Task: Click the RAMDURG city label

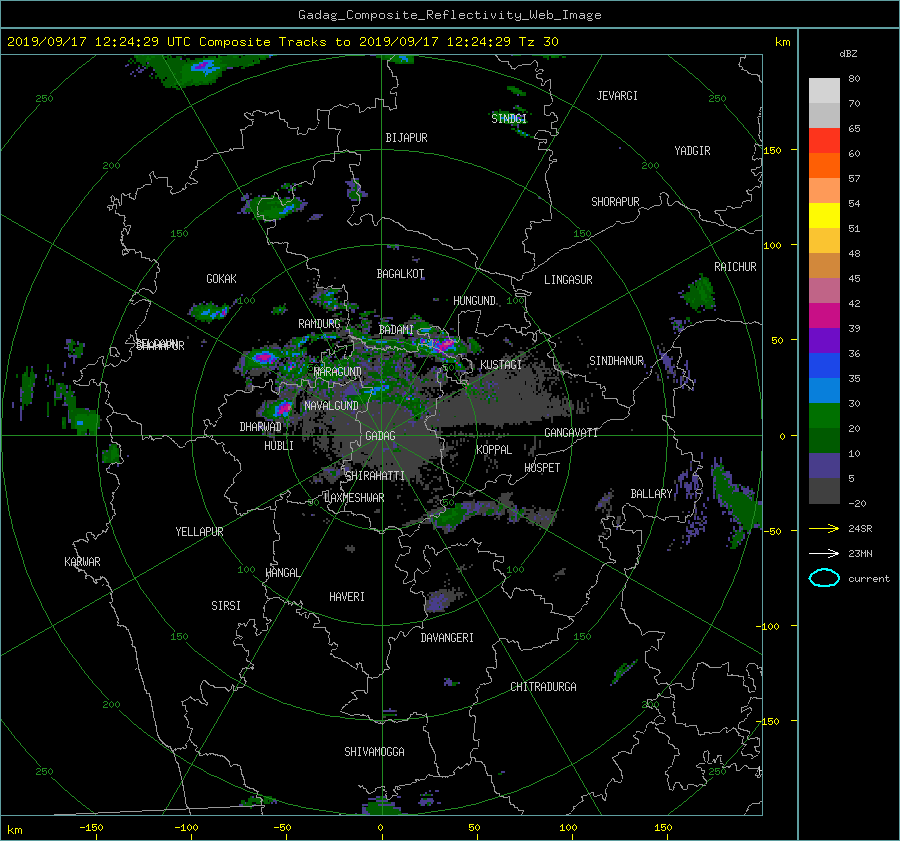Action: [x=319, y=324]
